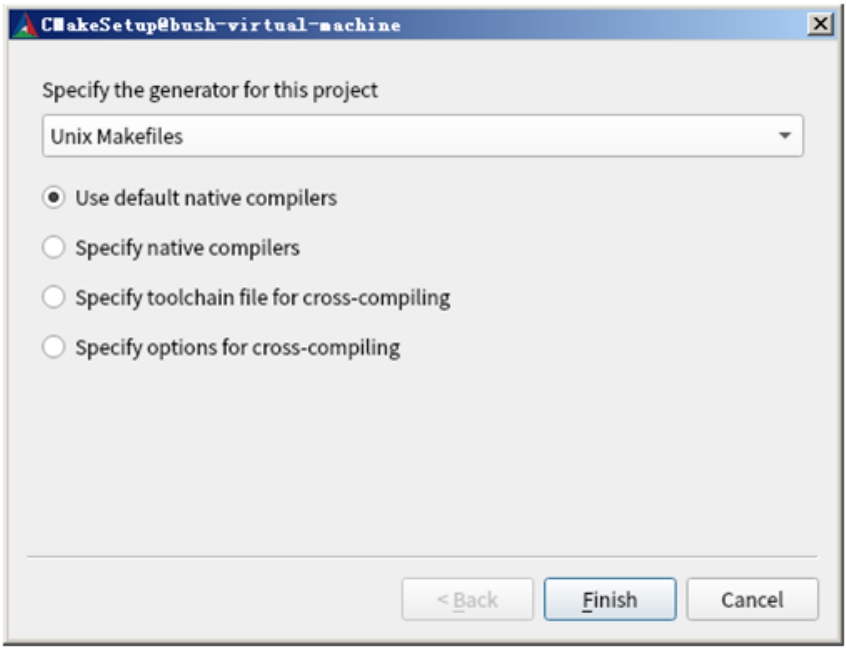Select 'Use default native compilers' radio button

(54, 198)
